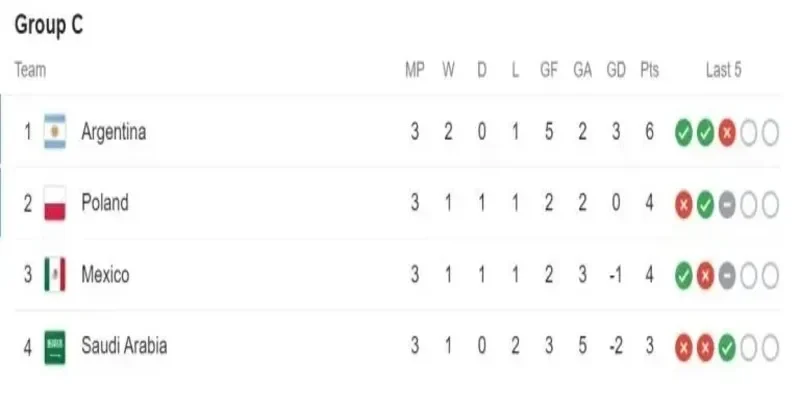Select the Saudi Arabia team name
The height and width of the screenshot is (400, 800).
(x=123, y=347)
